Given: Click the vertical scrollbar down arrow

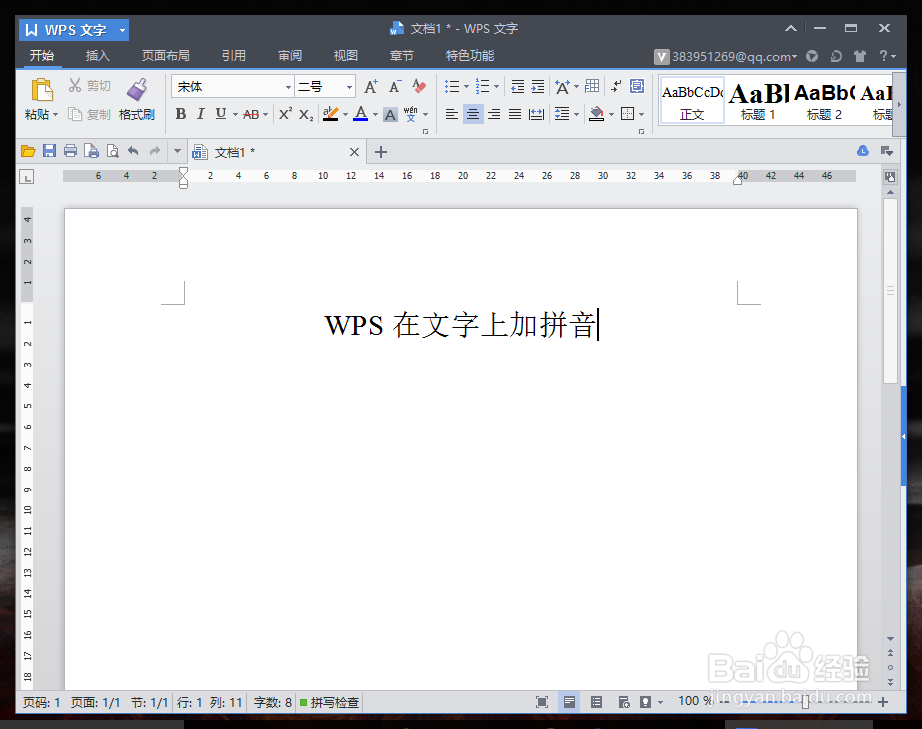Looking at the screenshot, I should [x=890, y=639].
